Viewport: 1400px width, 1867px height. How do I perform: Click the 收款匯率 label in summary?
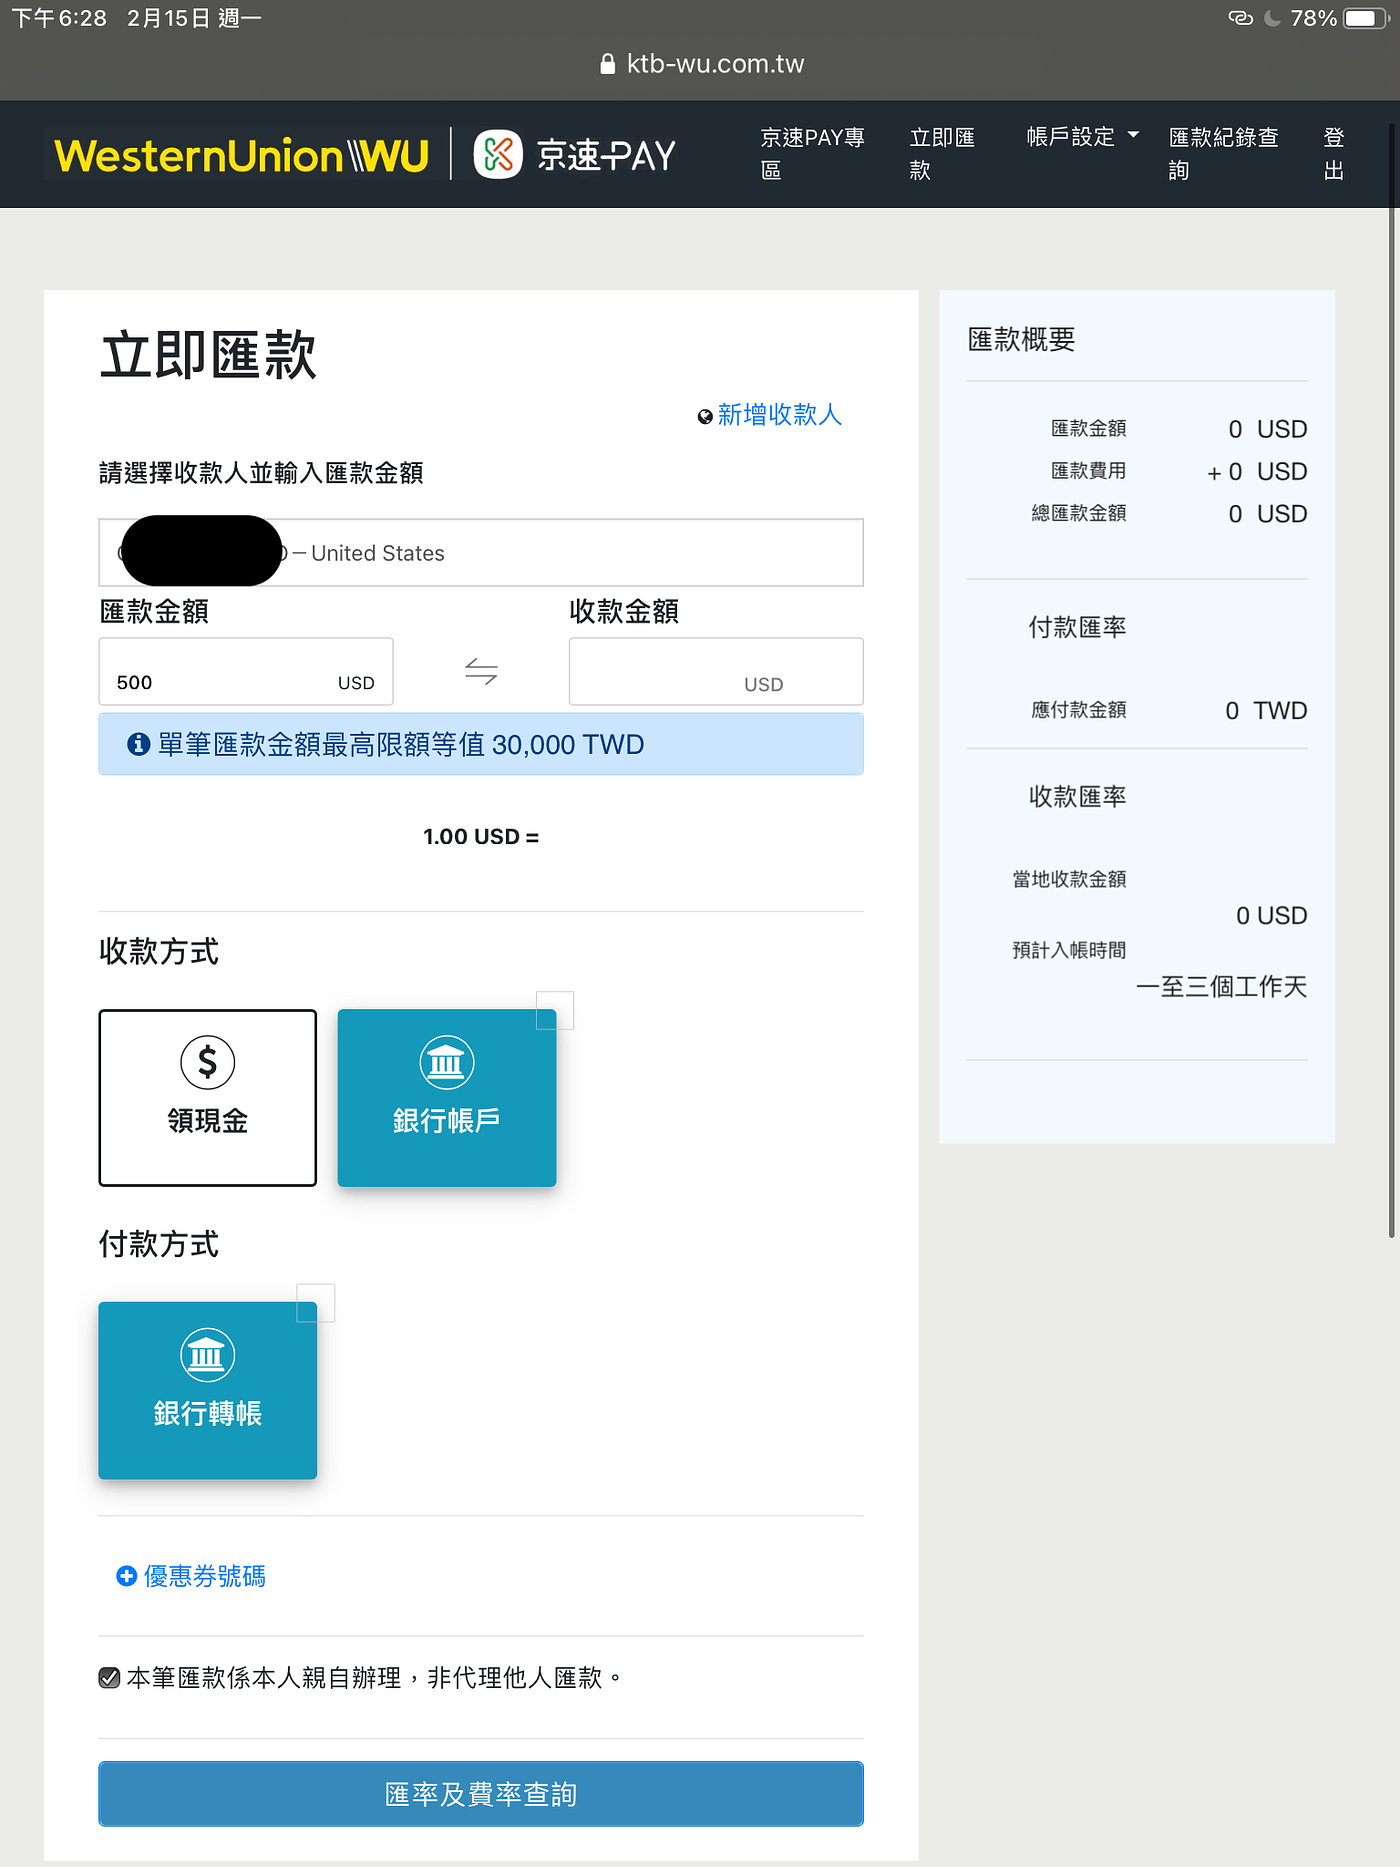coord(1077,797)
